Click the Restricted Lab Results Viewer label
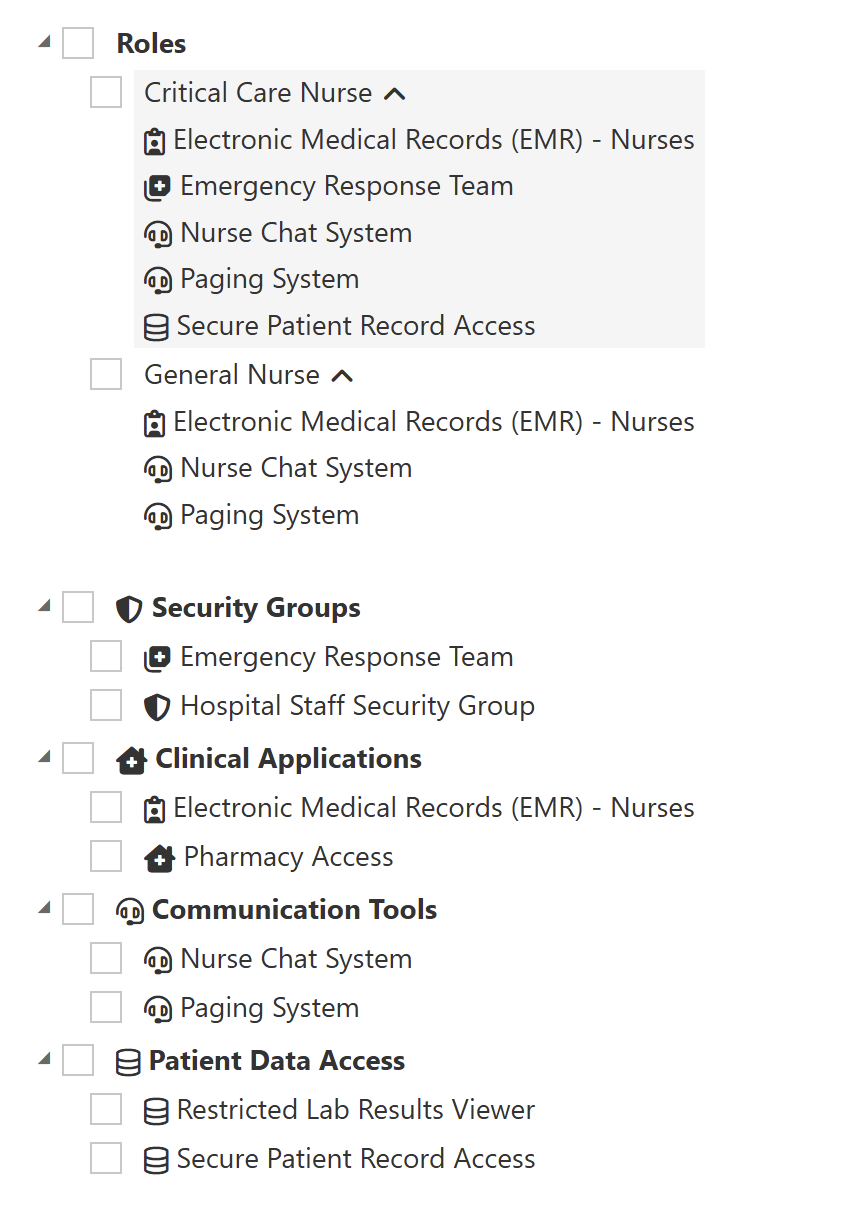 (355, 1110)
